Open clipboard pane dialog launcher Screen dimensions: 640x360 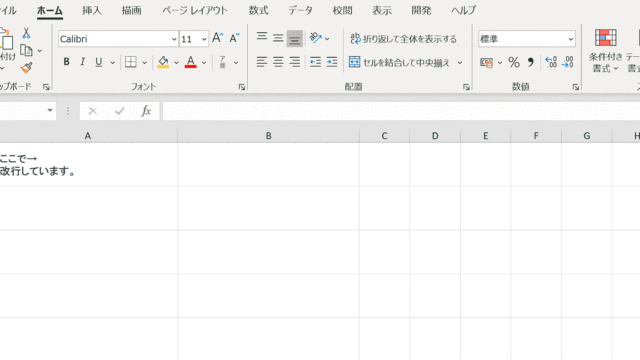pos(46,87)
